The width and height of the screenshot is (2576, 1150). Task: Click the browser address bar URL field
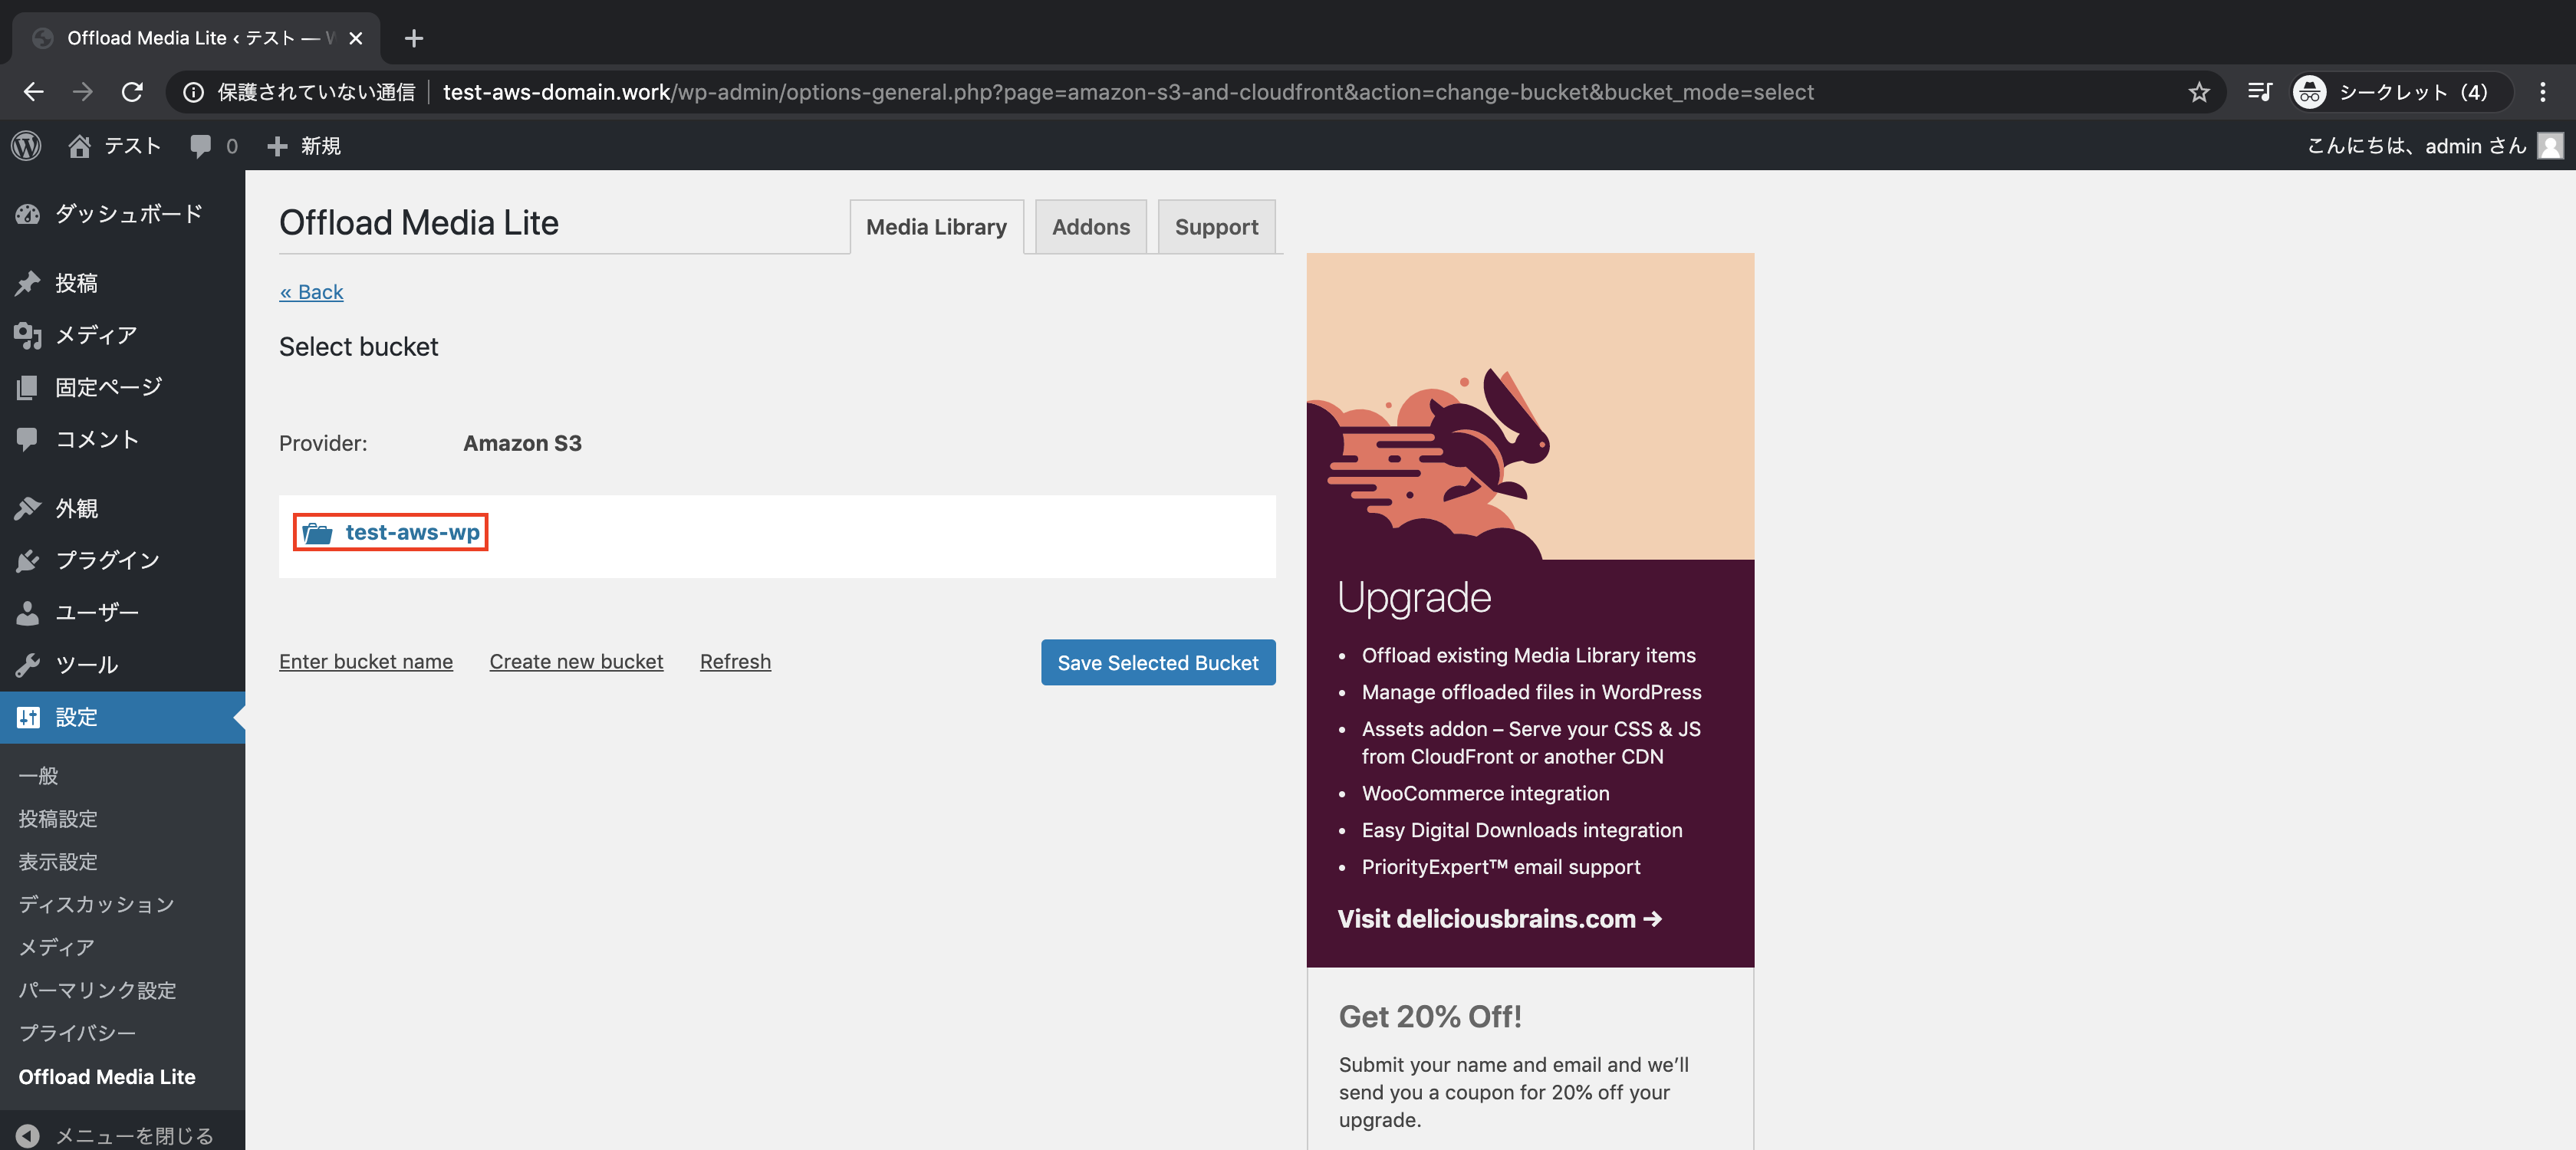tap(1127, 92)
